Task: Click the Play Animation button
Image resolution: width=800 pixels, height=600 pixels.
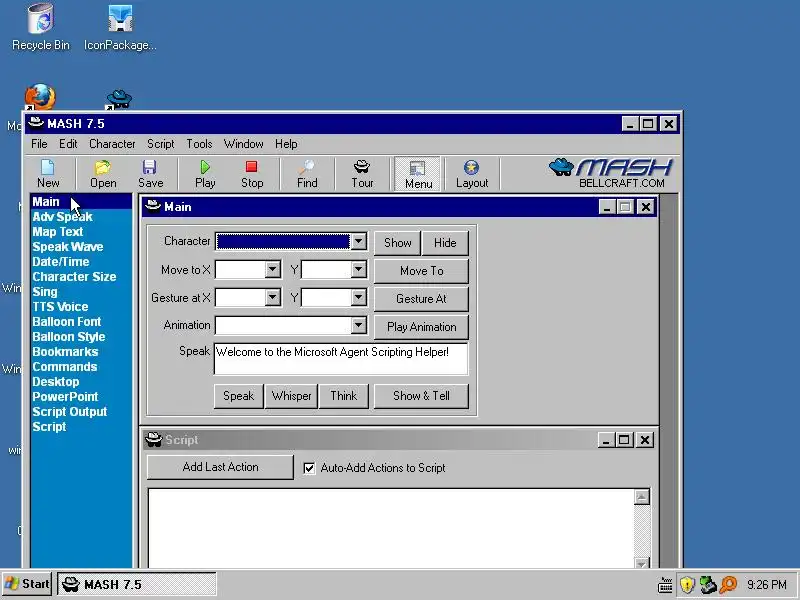Action: [x=421, y=327]
